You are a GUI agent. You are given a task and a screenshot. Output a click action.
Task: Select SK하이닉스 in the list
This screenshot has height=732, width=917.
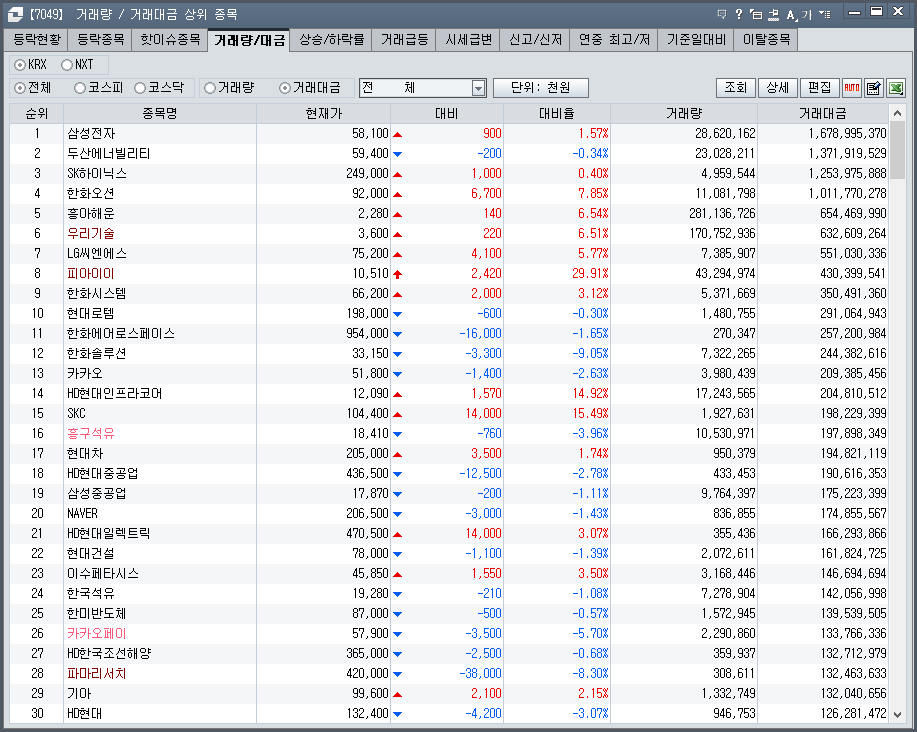click(x=96, y=174)
